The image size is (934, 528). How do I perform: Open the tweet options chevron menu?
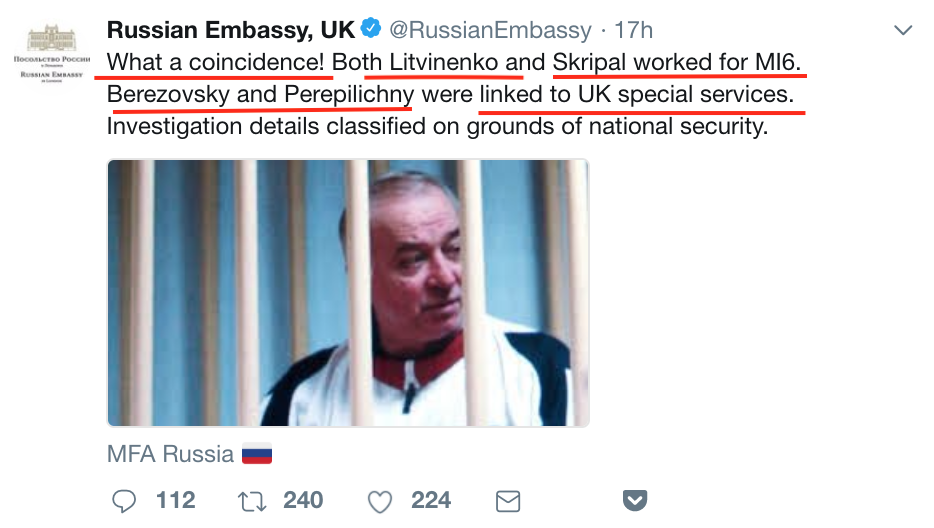(903, 31)
